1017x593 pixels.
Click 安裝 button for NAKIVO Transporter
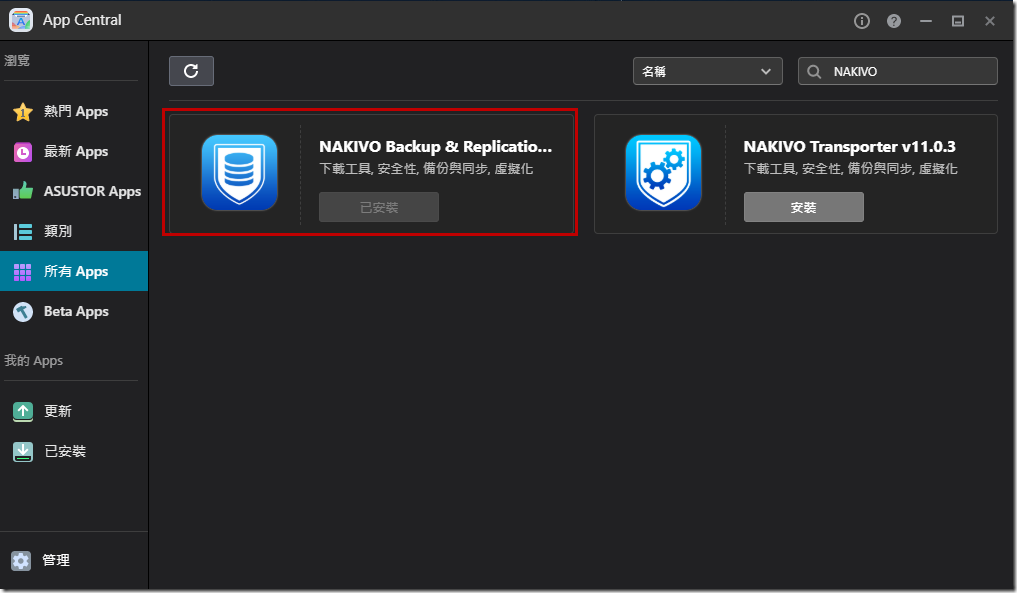(x=804, y=207)
